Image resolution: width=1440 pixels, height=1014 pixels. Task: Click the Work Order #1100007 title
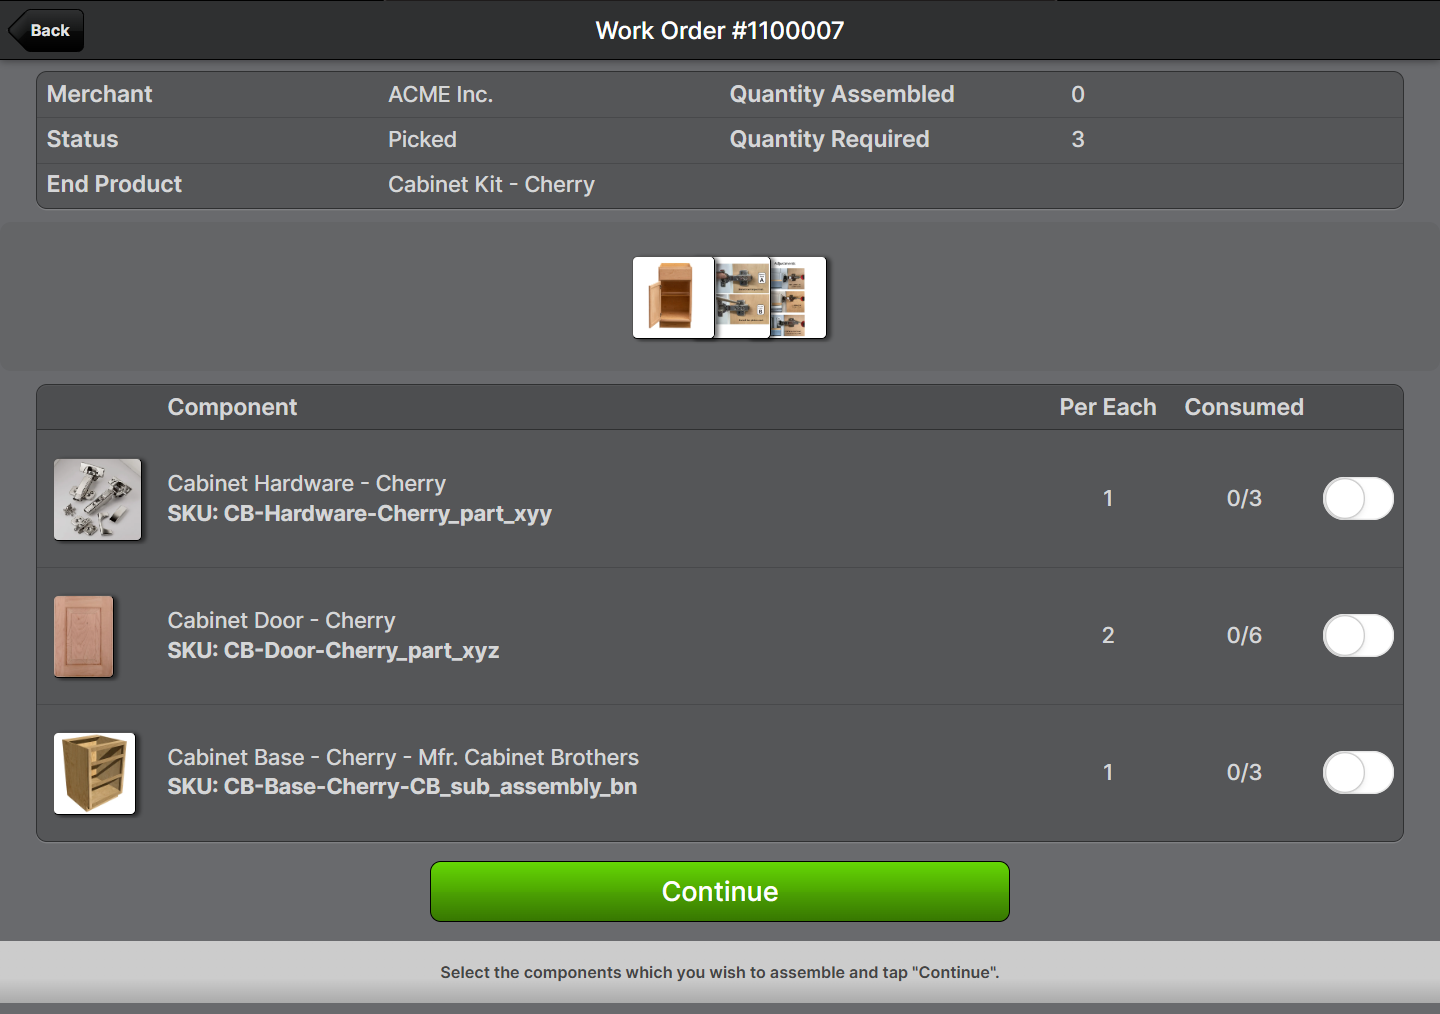(x=720, y=30)
